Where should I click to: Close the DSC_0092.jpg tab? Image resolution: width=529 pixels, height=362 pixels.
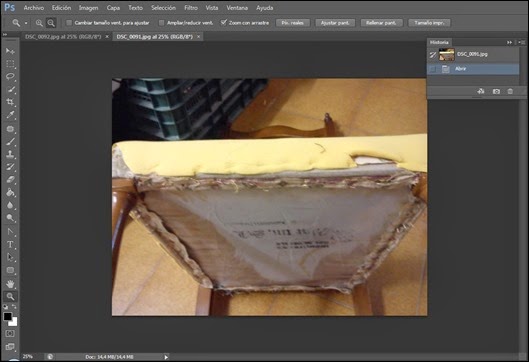pos(107,36)
